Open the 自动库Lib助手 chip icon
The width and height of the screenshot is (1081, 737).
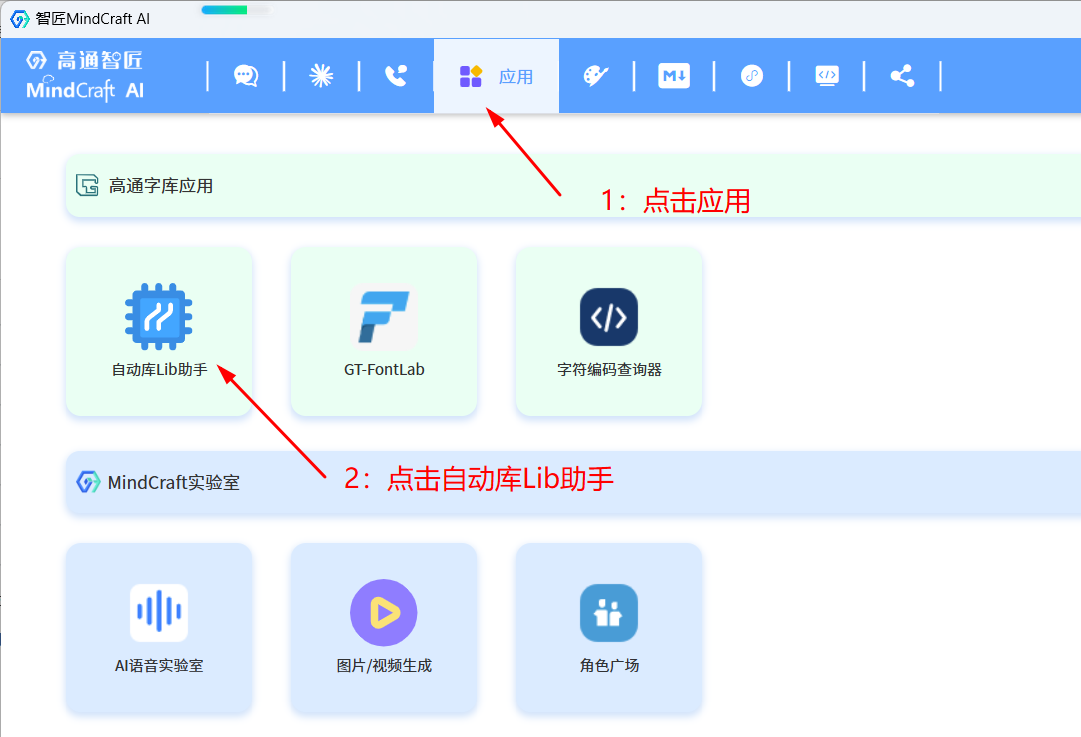[159, 316]
